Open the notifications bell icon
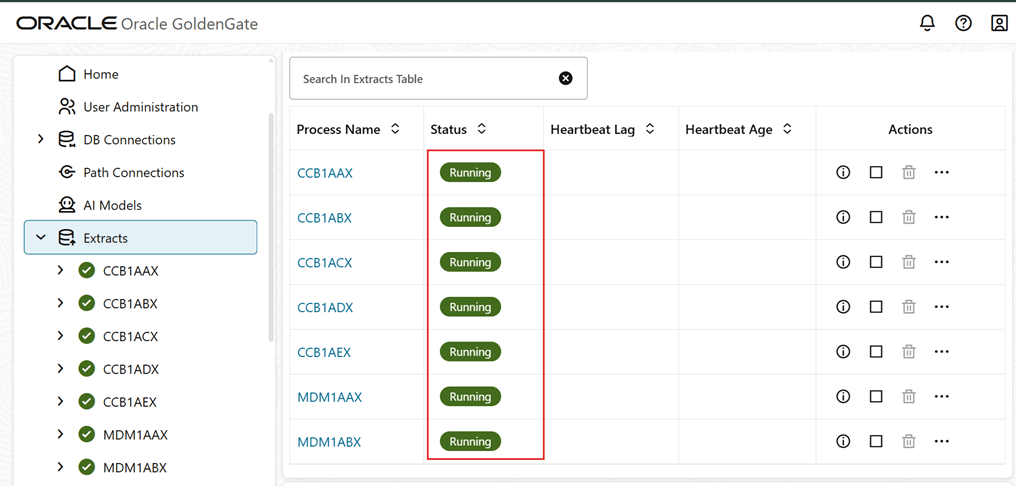 tap(928, 23)
